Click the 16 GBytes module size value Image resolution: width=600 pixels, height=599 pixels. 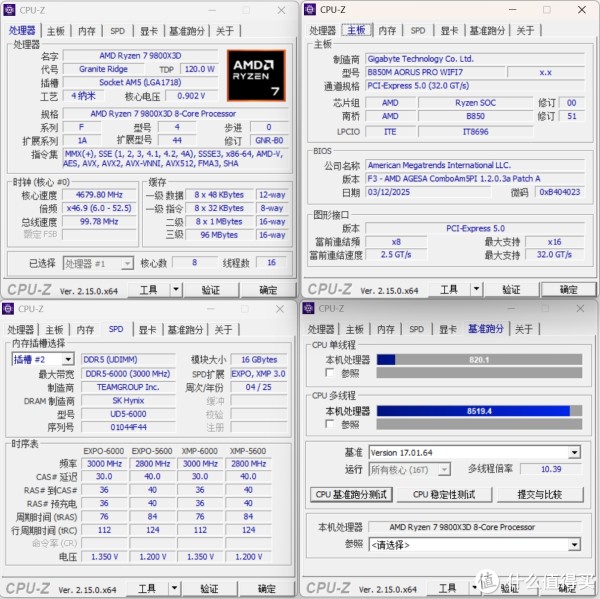pos(259,360)
